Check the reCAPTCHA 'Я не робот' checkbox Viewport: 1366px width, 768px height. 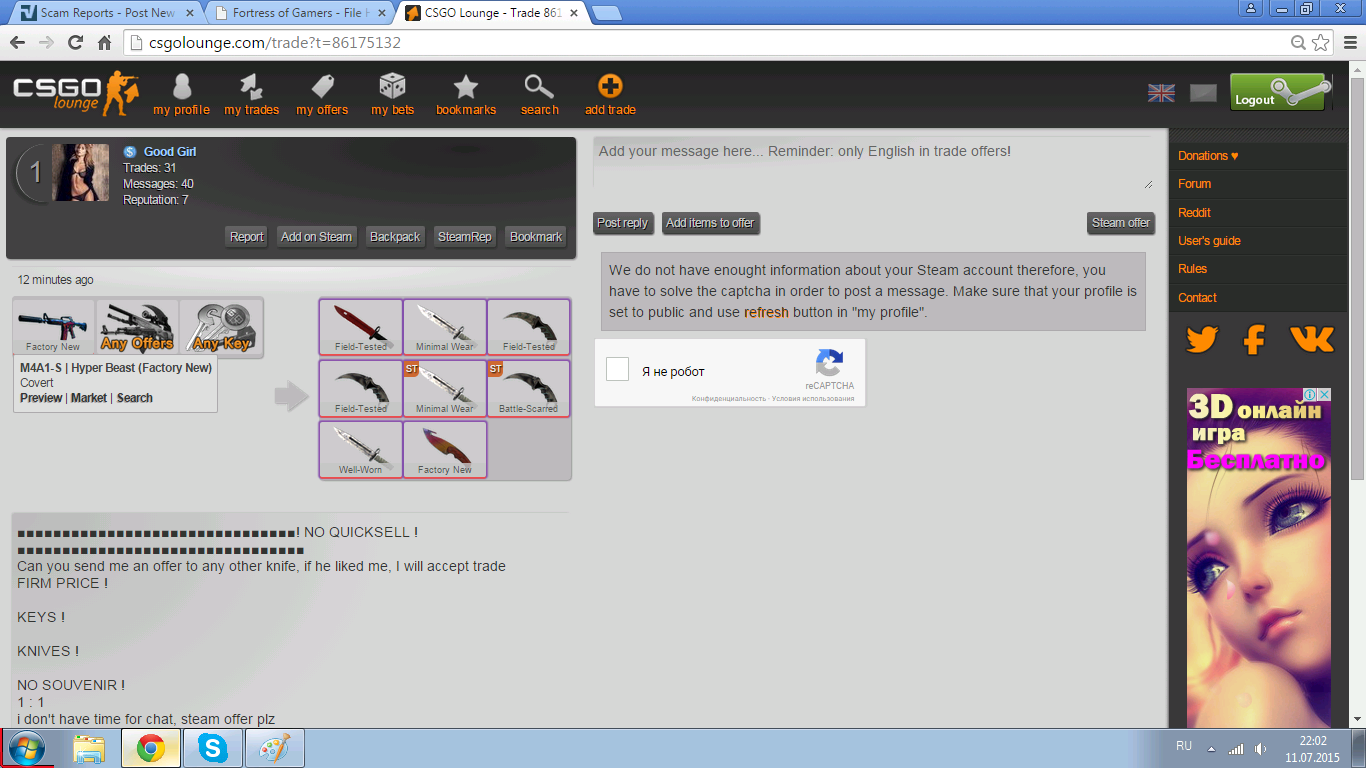tap(618, 370)
